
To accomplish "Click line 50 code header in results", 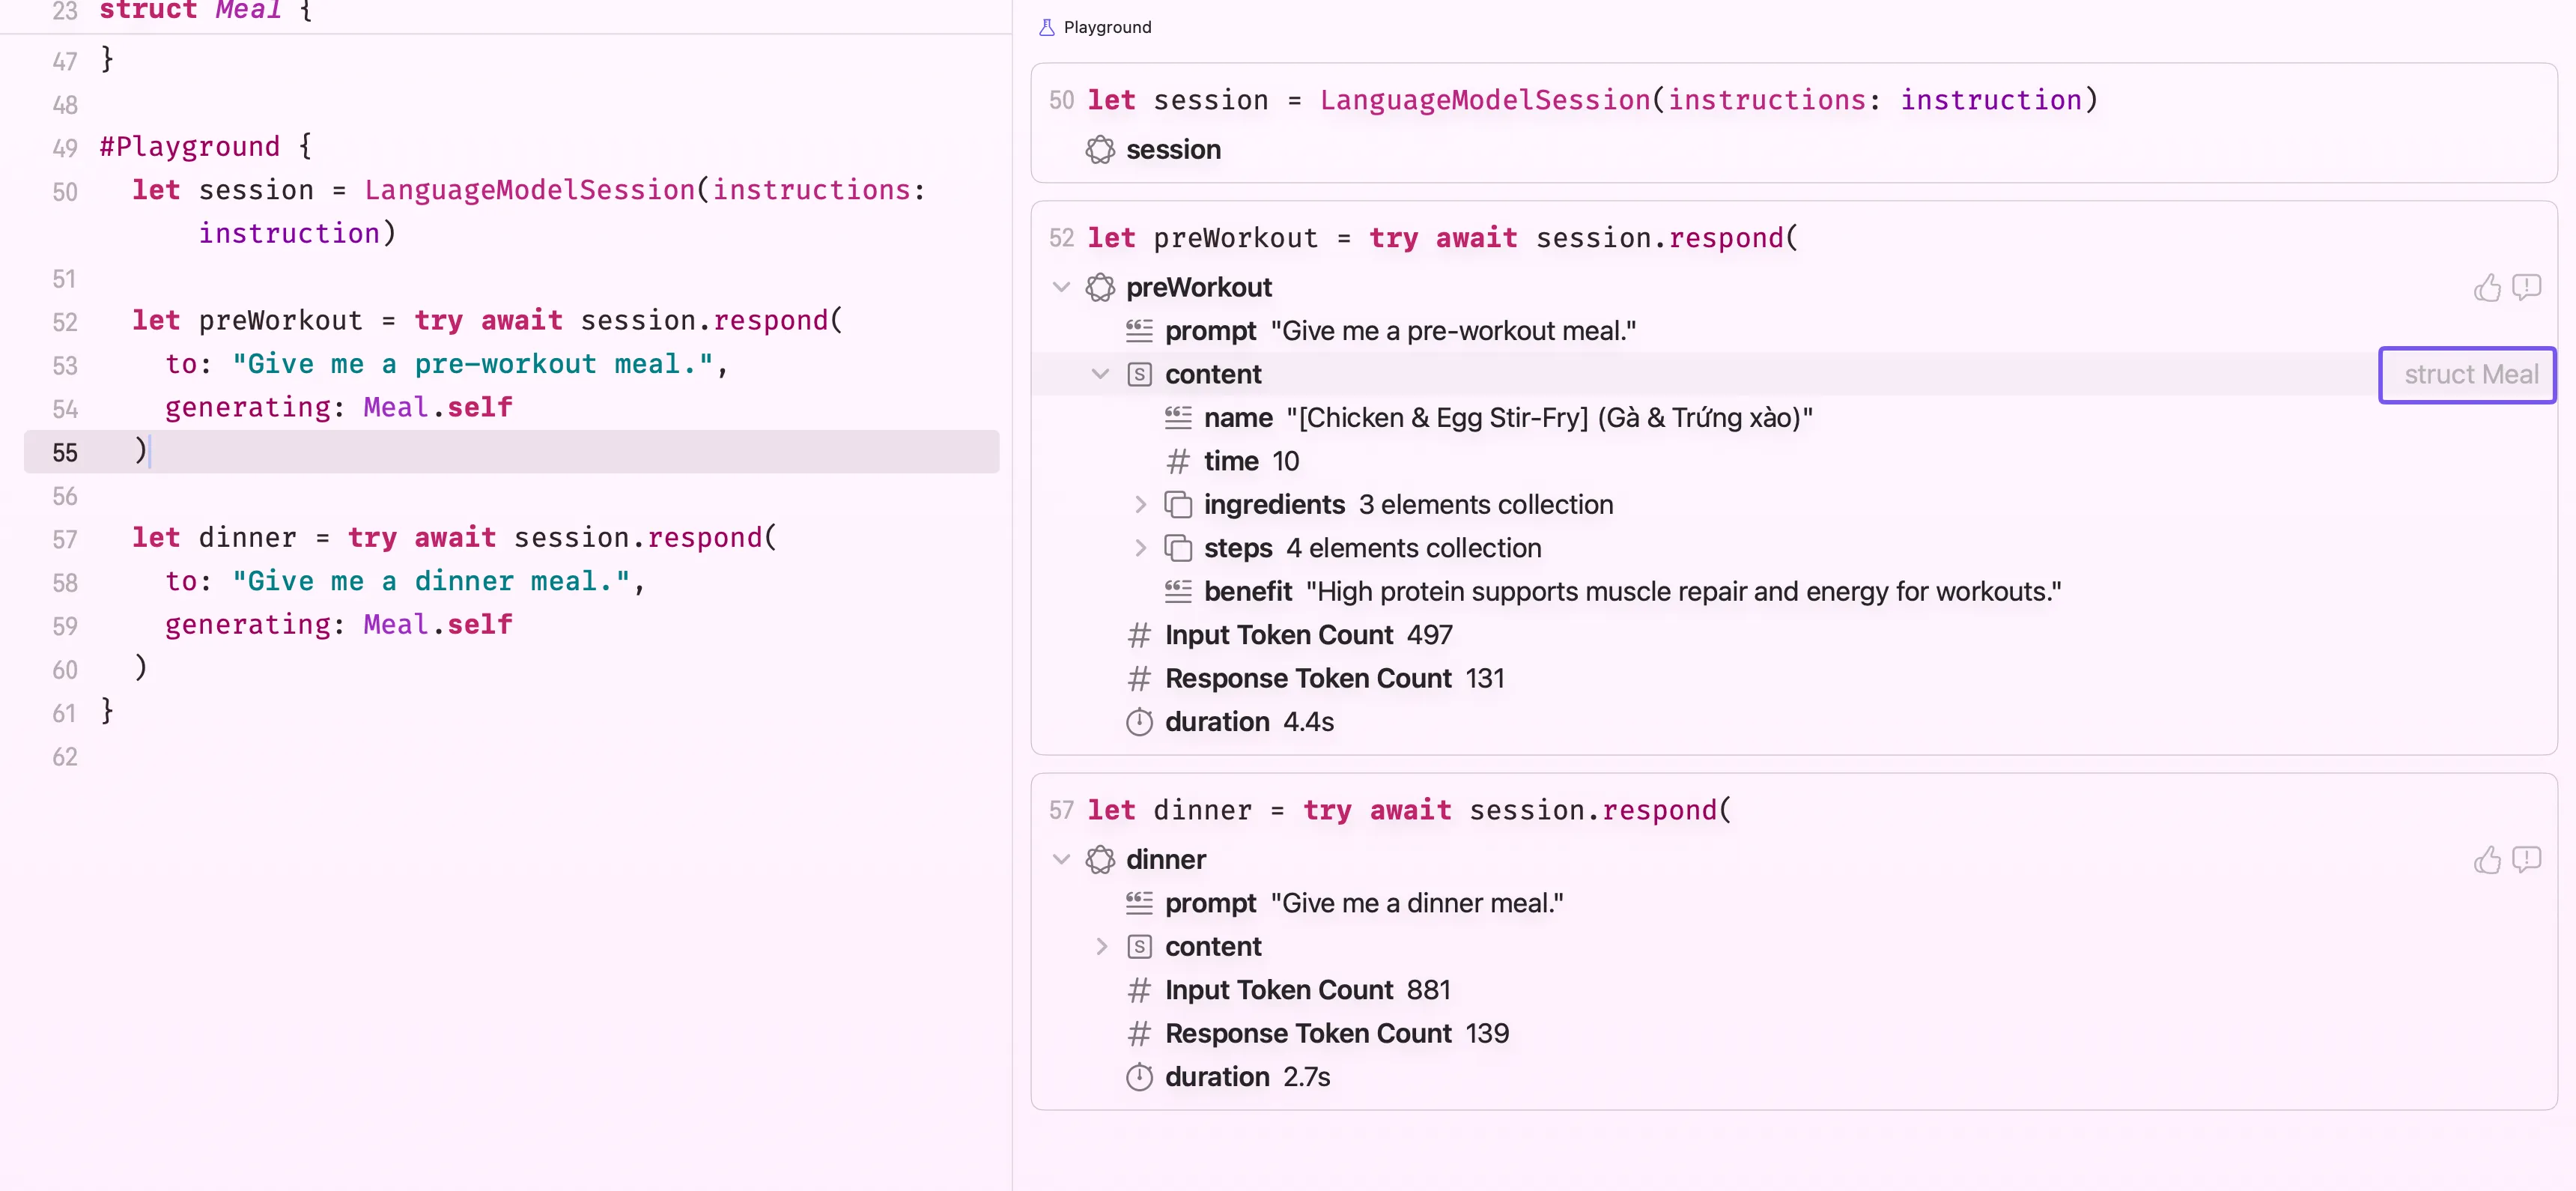I will [1592, 100].
